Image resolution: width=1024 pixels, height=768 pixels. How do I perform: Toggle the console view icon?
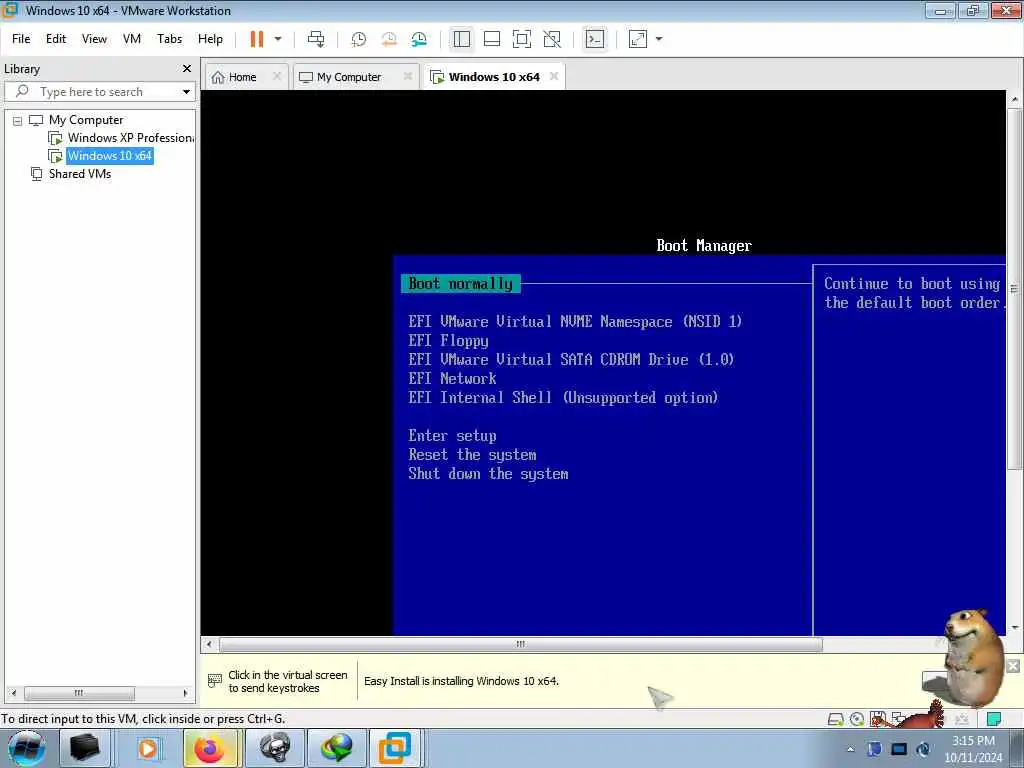tap(594, 39)
